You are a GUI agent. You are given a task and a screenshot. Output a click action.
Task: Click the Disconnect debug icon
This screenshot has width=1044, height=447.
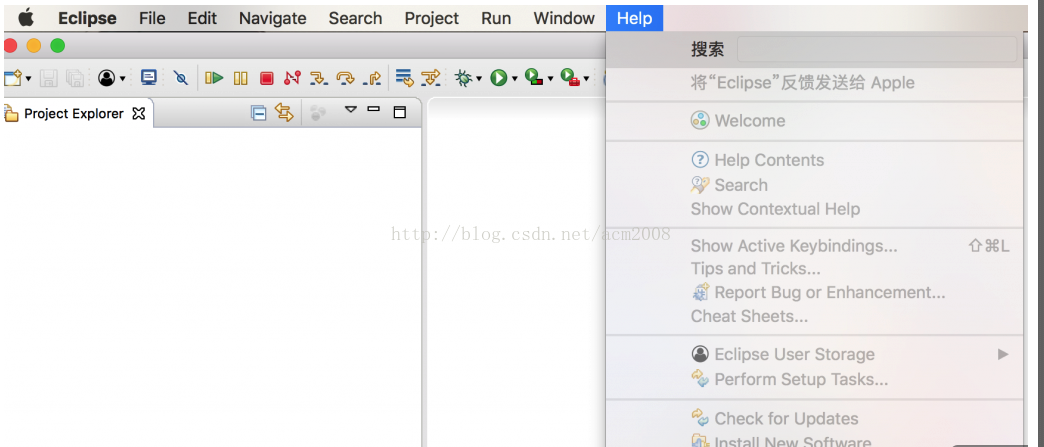pos(292,78)
